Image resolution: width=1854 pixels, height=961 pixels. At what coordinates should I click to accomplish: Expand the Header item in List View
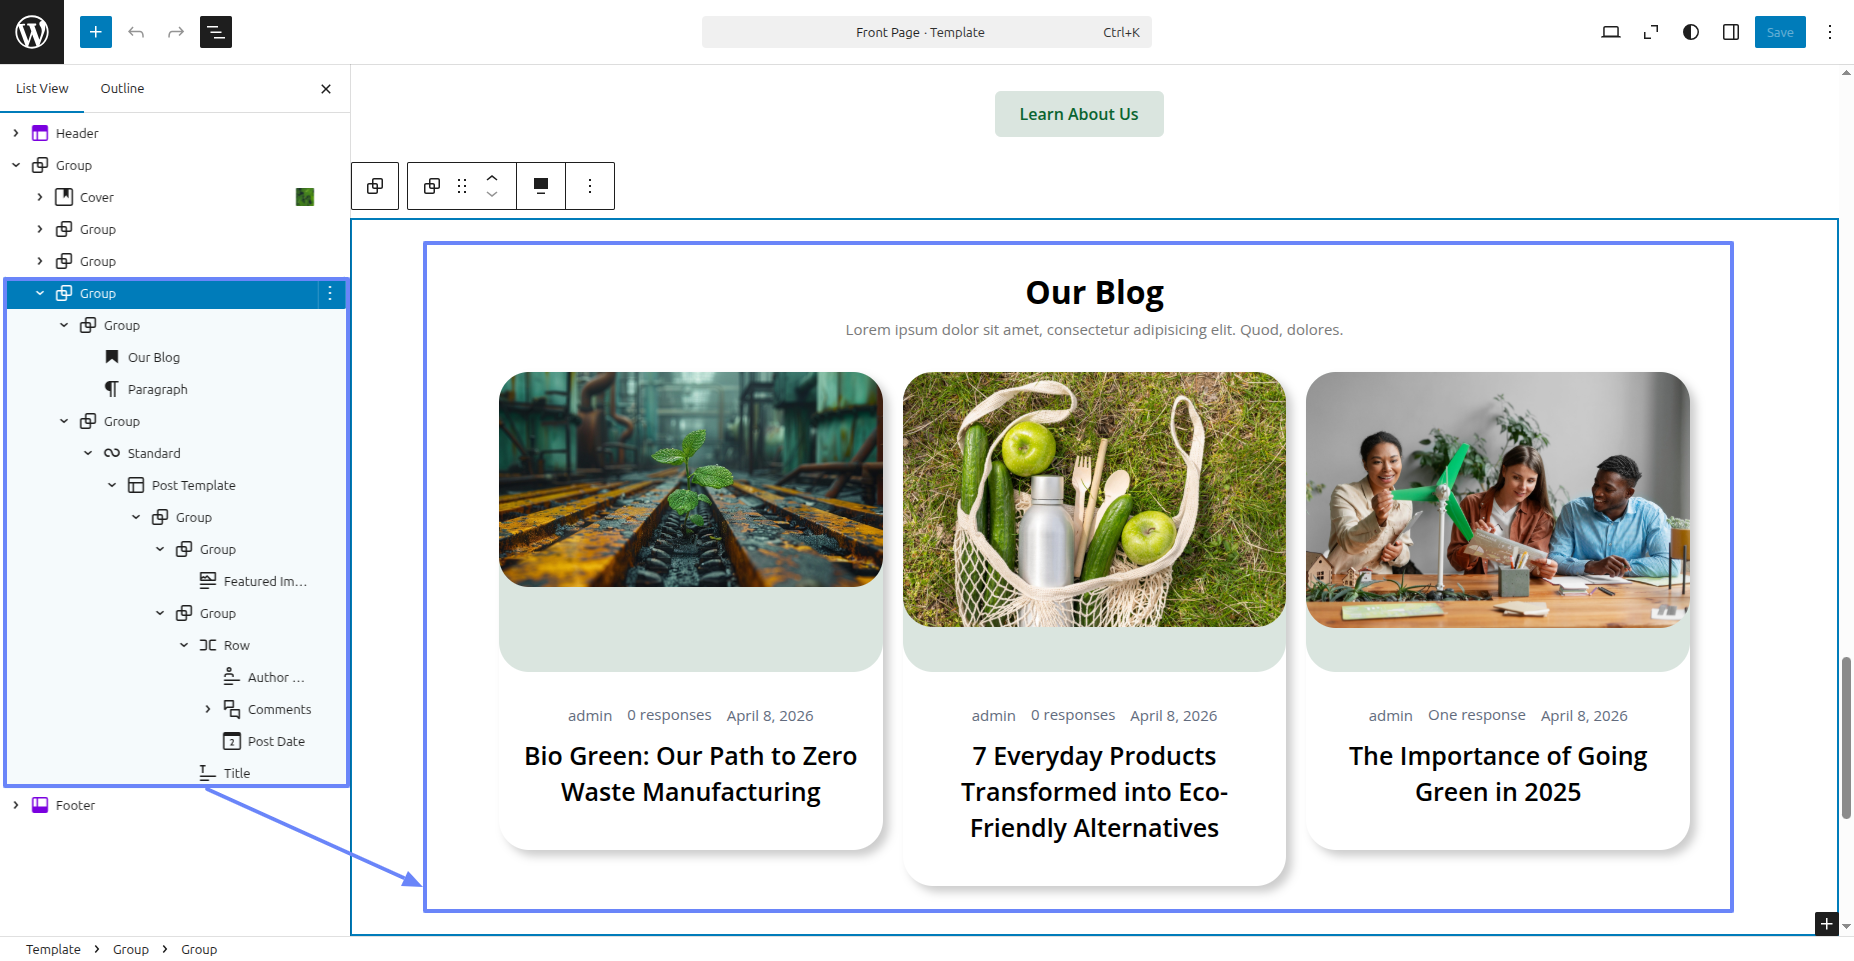click(16, 133)
